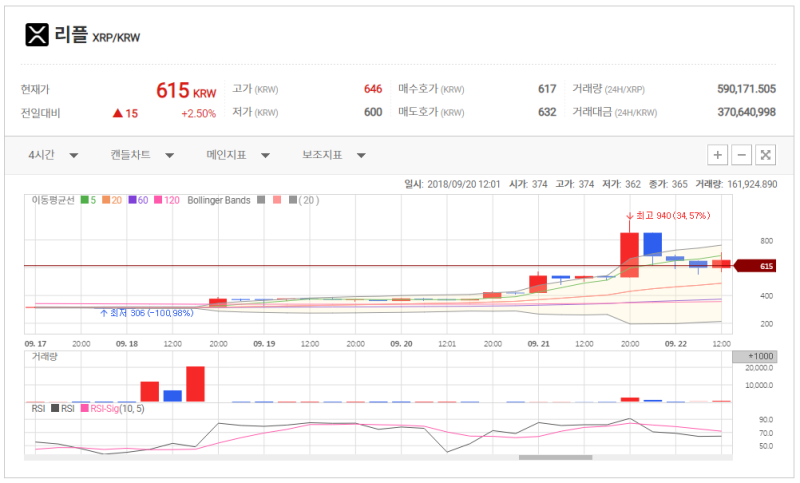Open the 보조지표 indicator dropdown

click(x=334, y=155)
